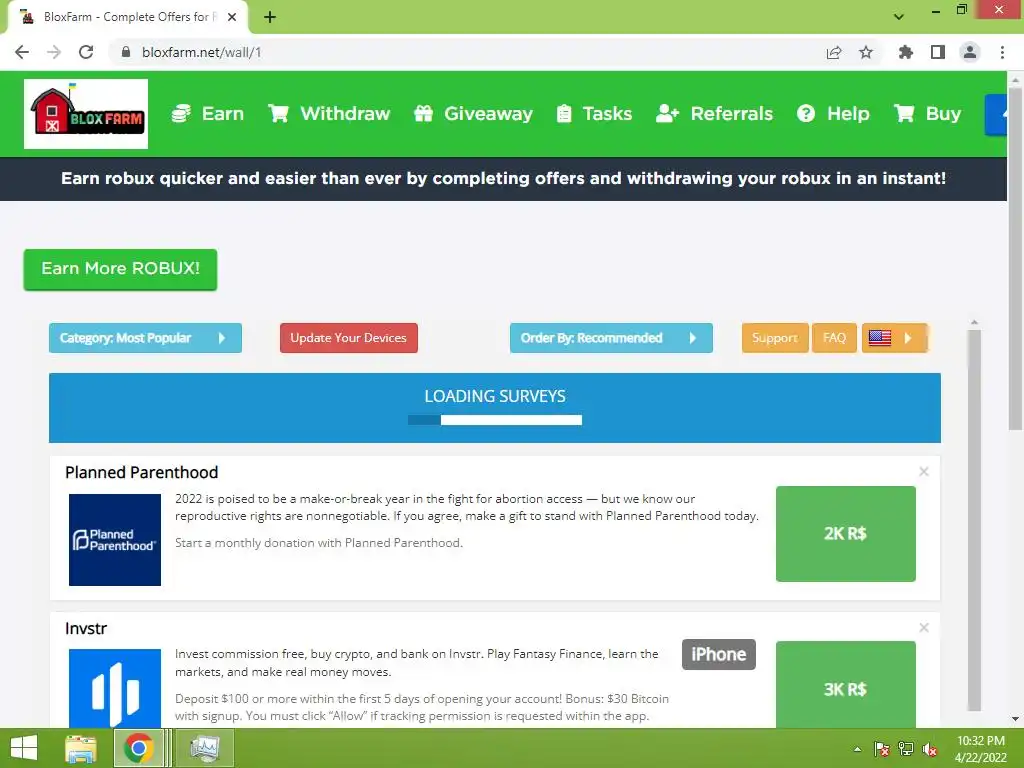1024x768 pixels.
Task: Click the offer wall inner scrollbar
Action: [x=974, y=520]
